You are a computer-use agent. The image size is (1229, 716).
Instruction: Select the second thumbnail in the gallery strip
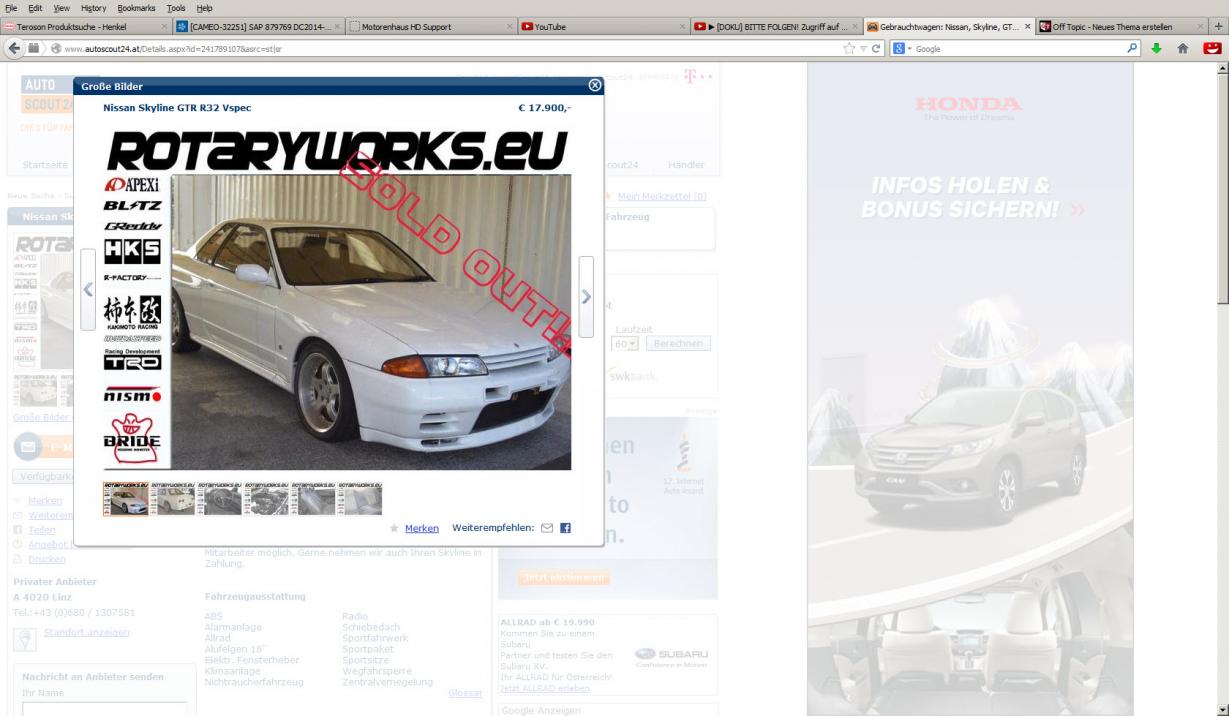click(x=172, y=498)
